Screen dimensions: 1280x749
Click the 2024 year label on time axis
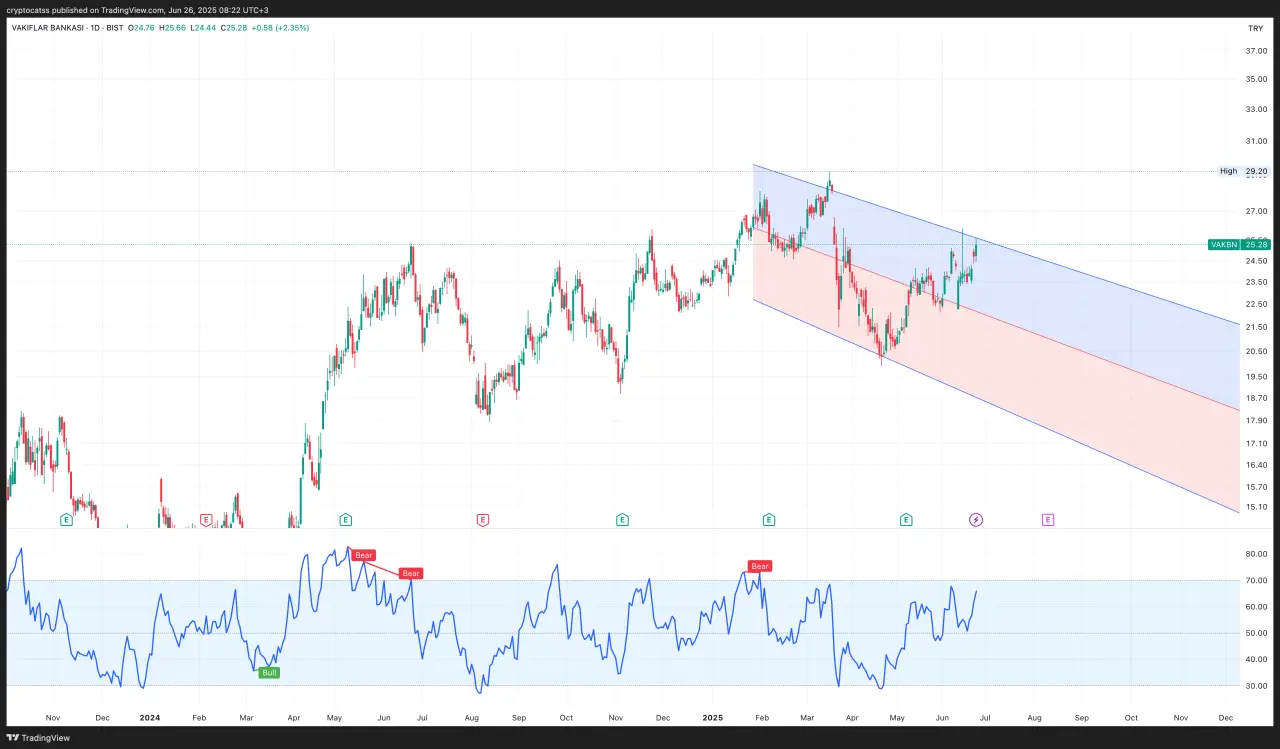(x=150, y=718)
